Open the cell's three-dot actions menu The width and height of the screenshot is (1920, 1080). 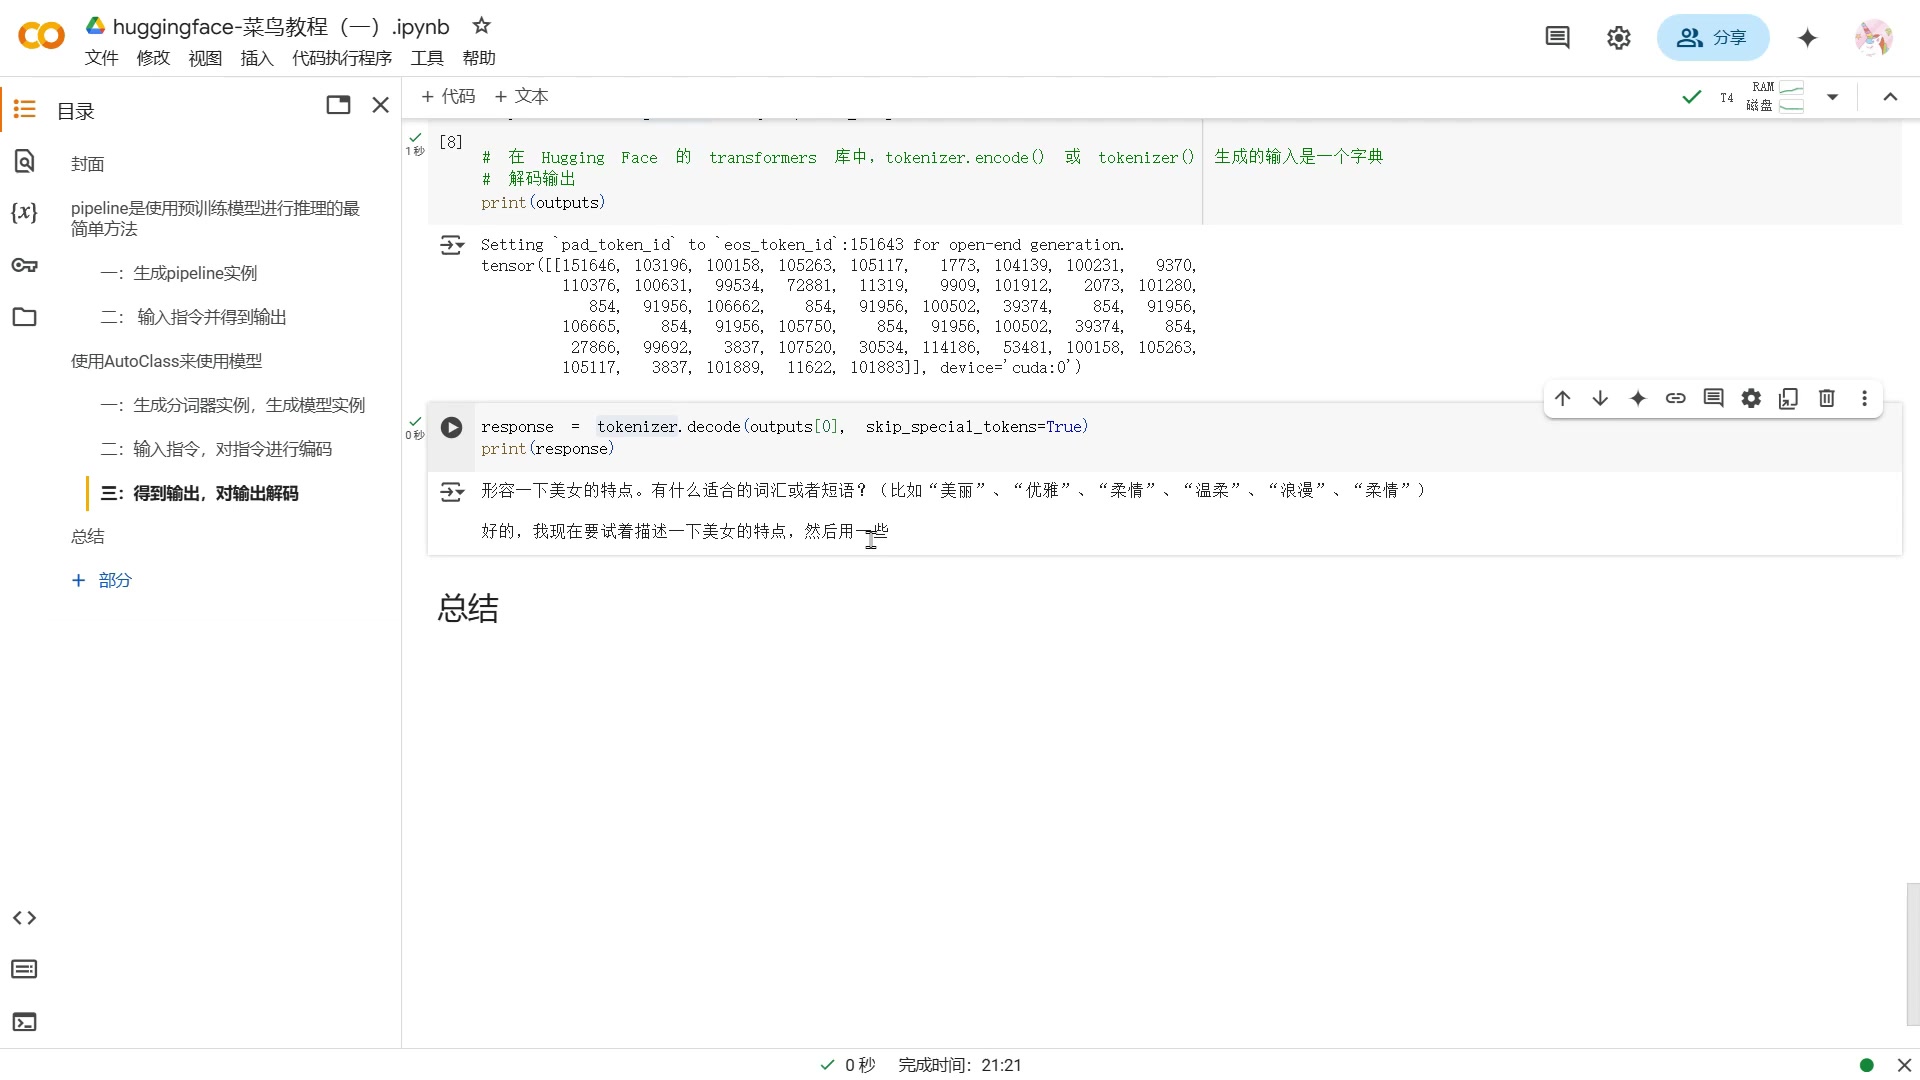[x=1863, y=398]
